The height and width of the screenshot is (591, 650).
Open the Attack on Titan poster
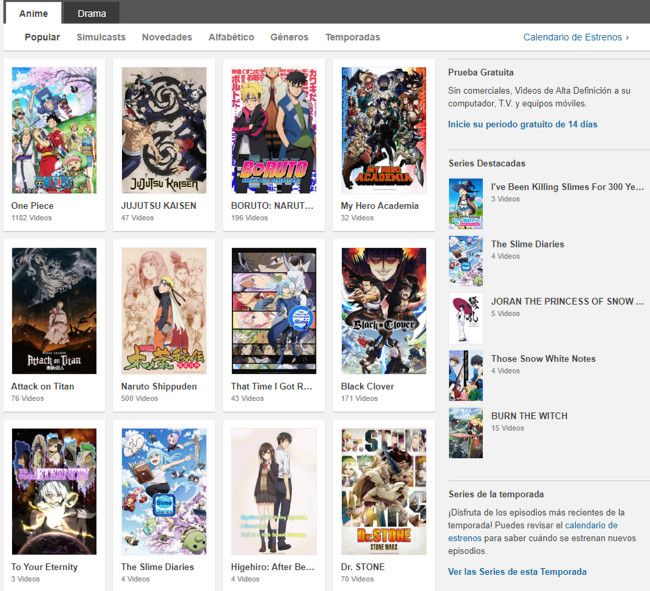tap(54, 311)
